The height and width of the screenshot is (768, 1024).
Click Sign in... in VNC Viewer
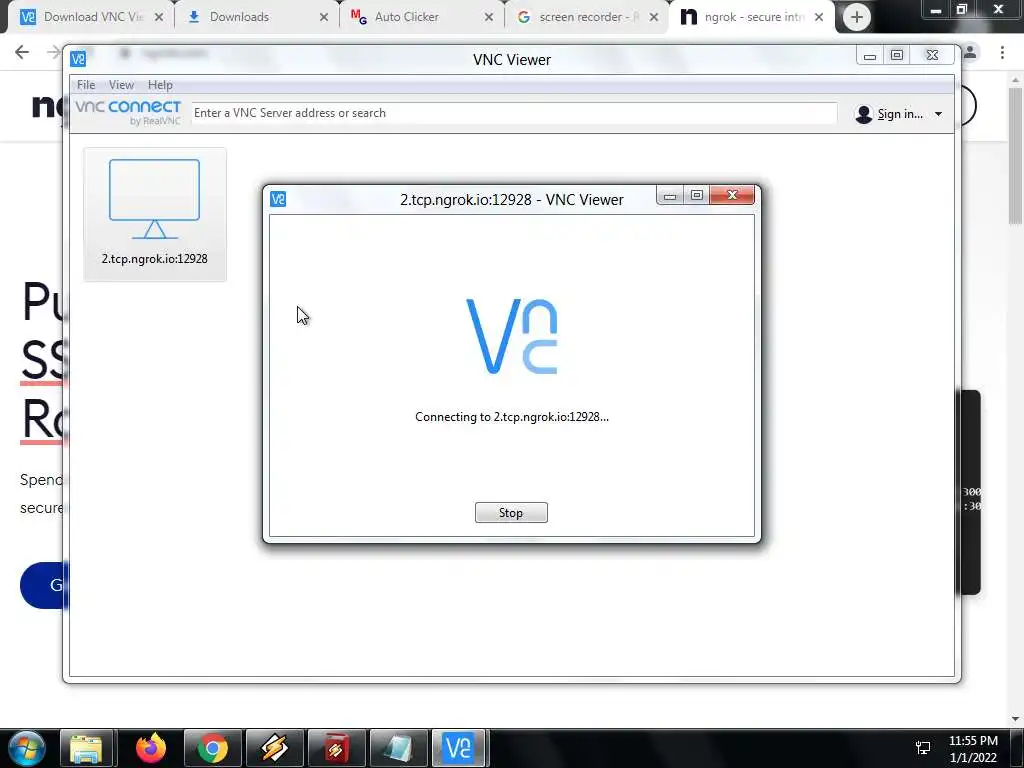point(889,114)
